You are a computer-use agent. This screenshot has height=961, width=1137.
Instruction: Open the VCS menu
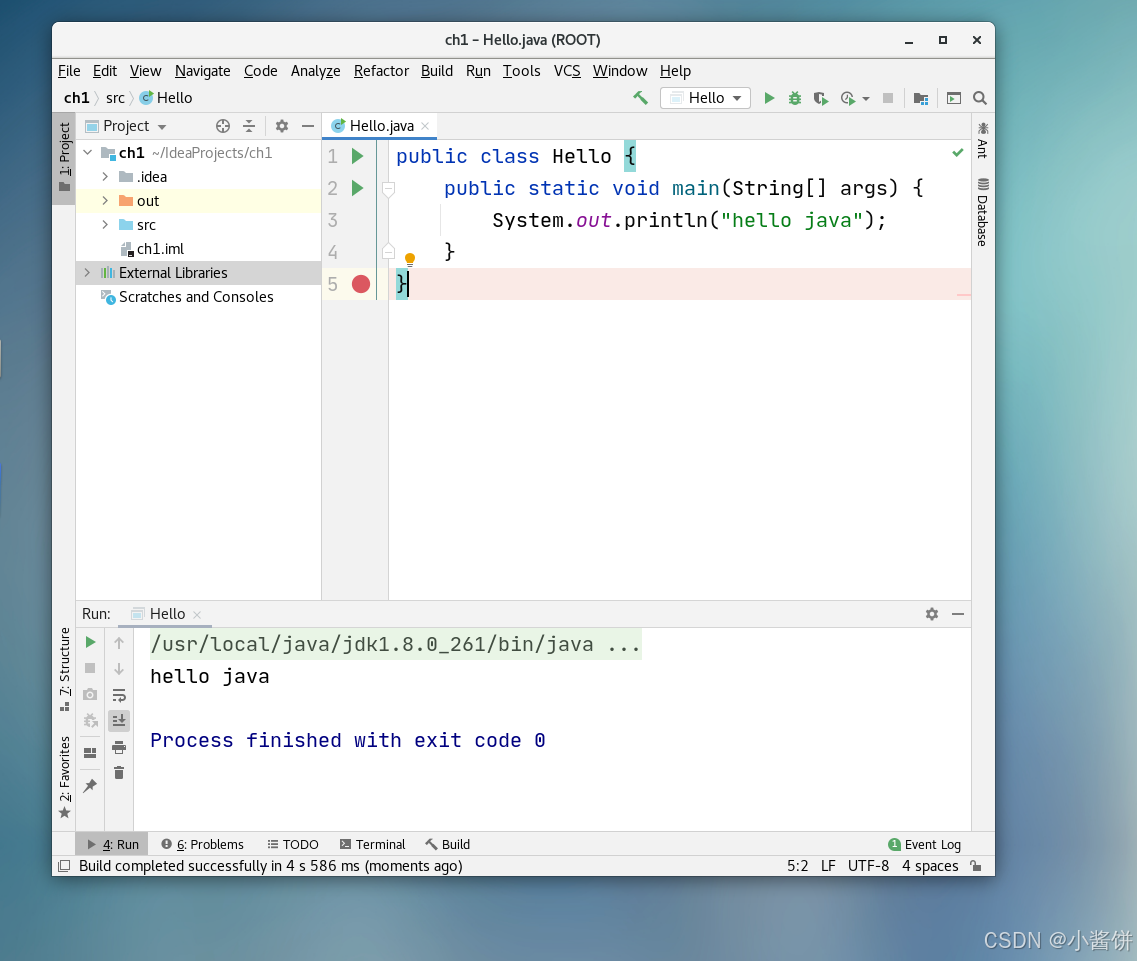click(x=567, y=71)
